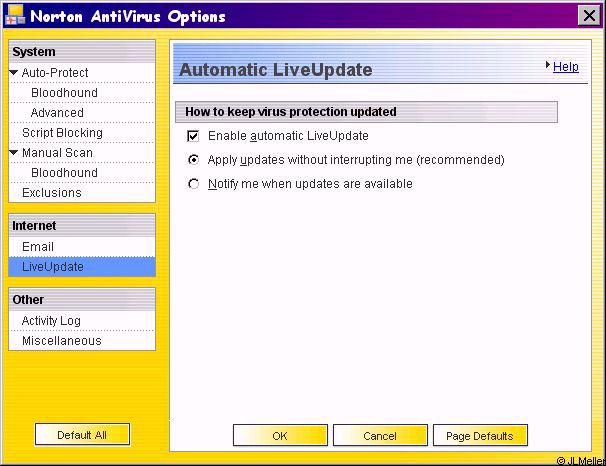This screenshot has height=466, width=606.
Task: Click the Automatic LiveUpdate heading
Action: [276, 70]
